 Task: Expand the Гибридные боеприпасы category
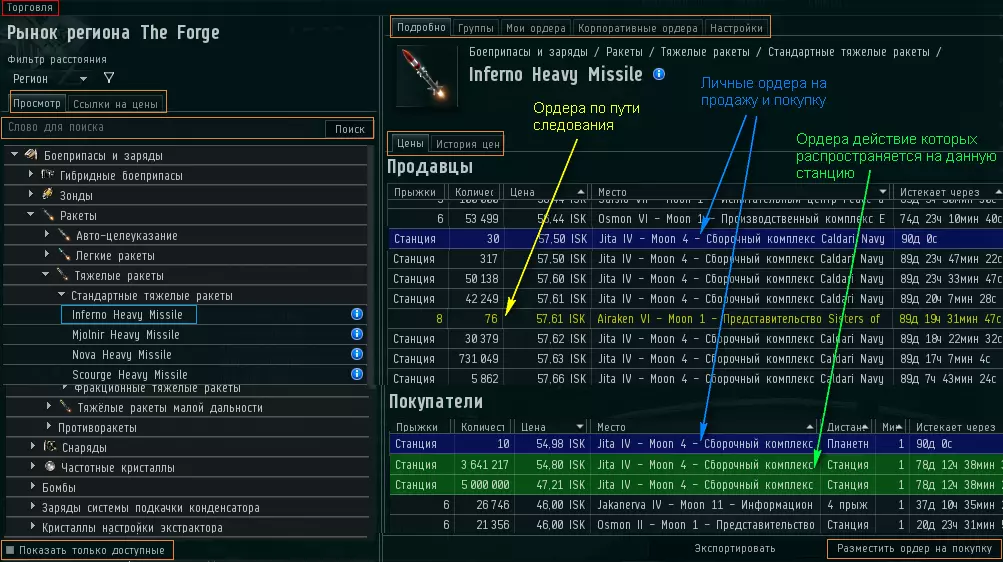pos(31,175)
